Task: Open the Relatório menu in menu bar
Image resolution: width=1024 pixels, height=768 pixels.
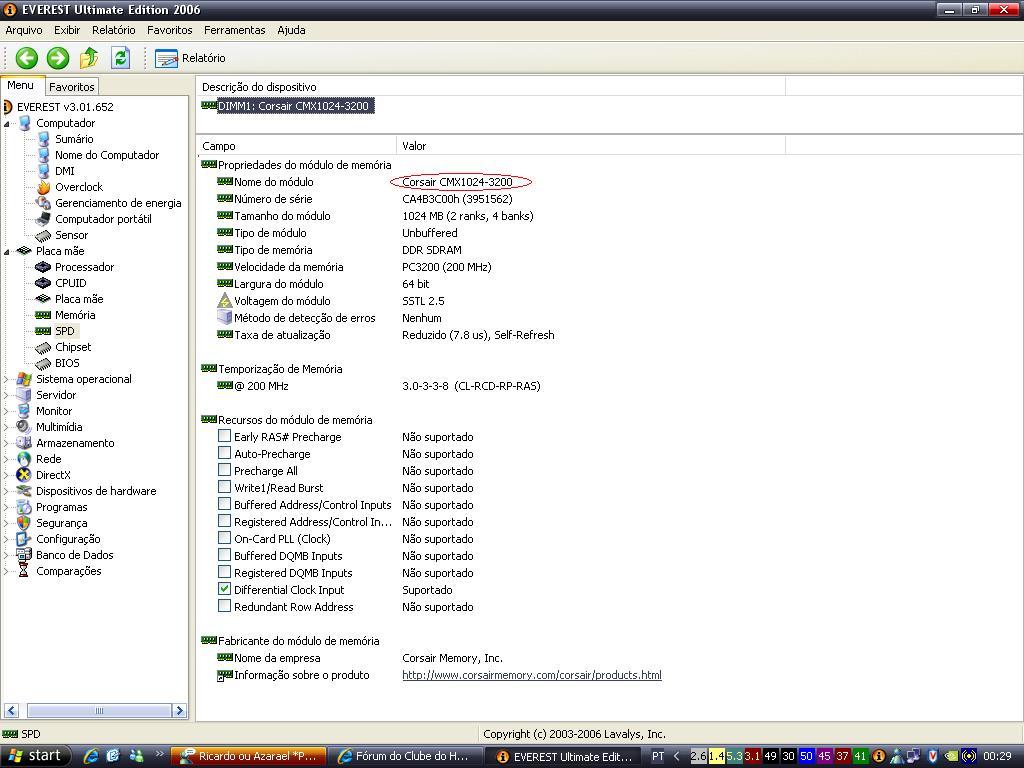Action: click(x=114, y=30)
